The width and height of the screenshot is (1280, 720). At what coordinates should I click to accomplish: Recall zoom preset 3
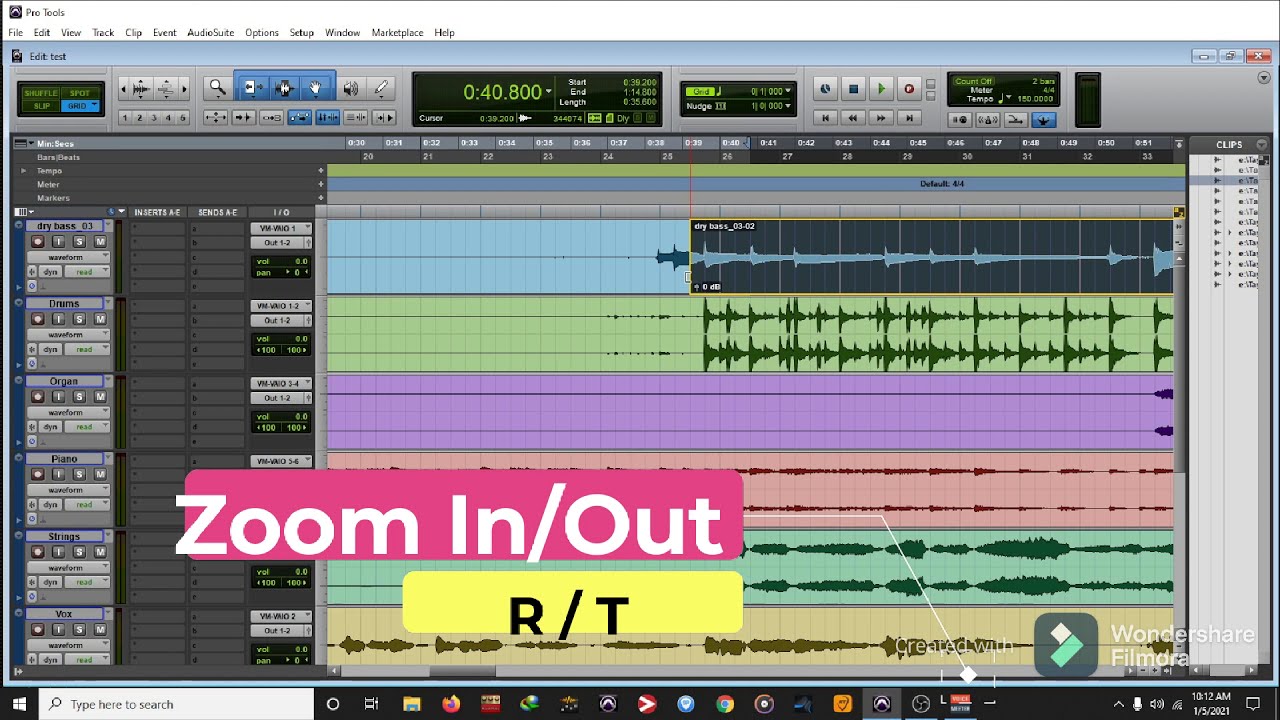tap(153, 118)
